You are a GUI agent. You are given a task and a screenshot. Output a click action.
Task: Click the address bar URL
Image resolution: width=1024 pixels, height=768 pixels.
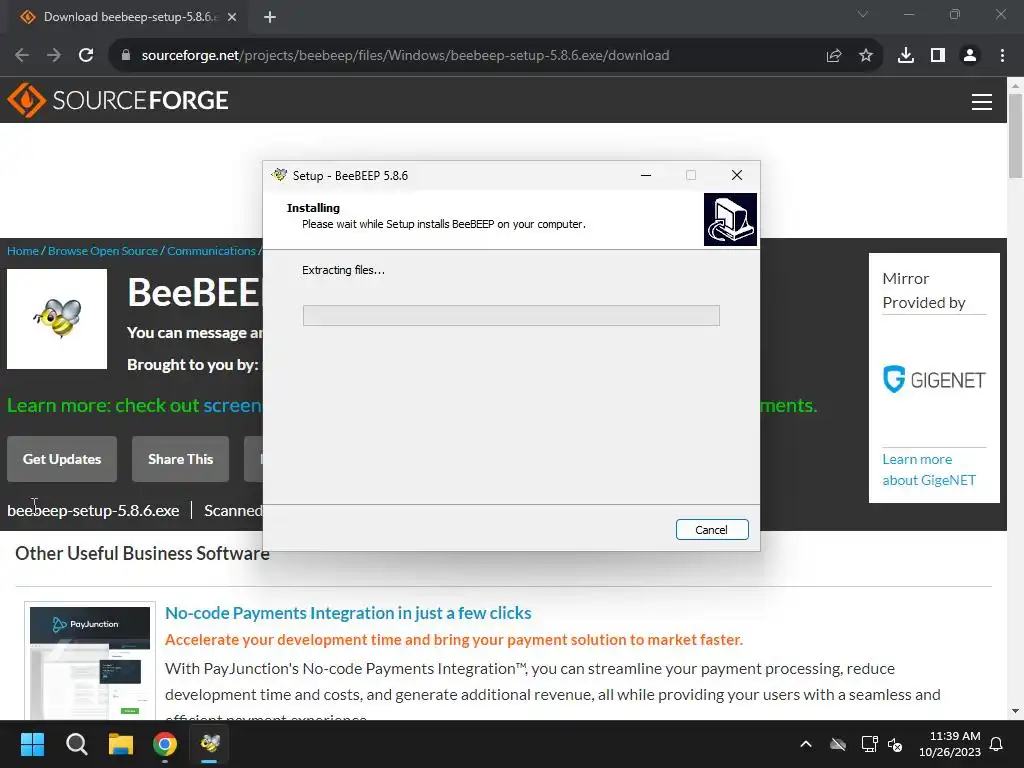point(405,56)
